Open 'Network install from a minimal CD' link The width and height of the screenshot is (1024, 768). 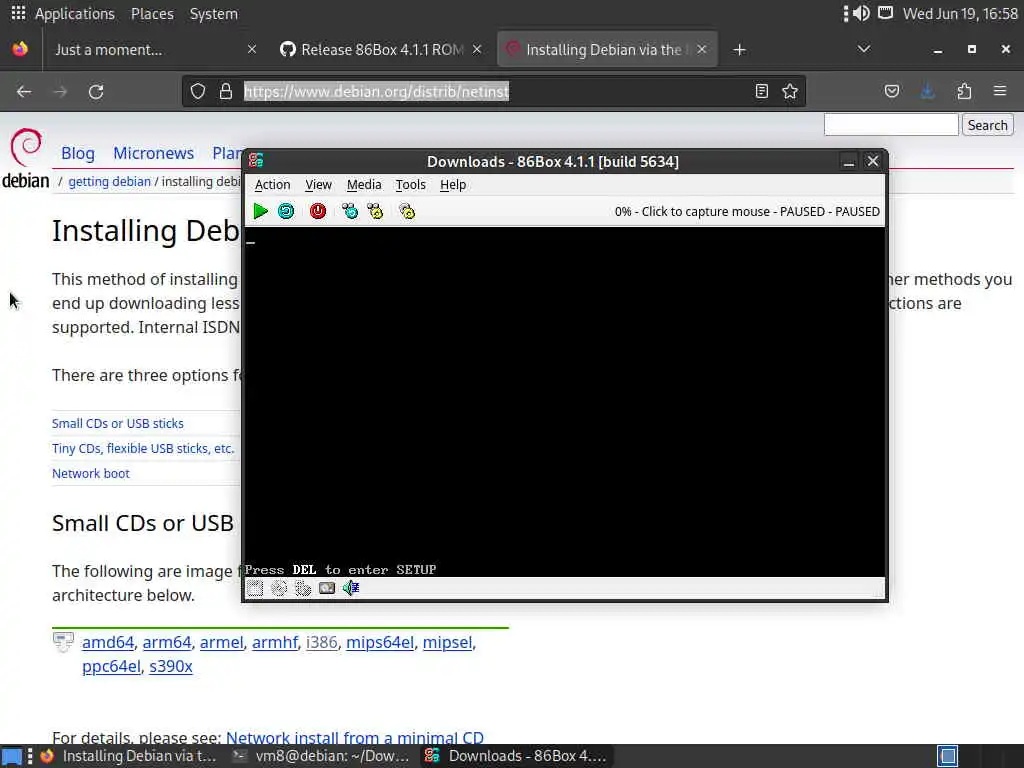355,738
